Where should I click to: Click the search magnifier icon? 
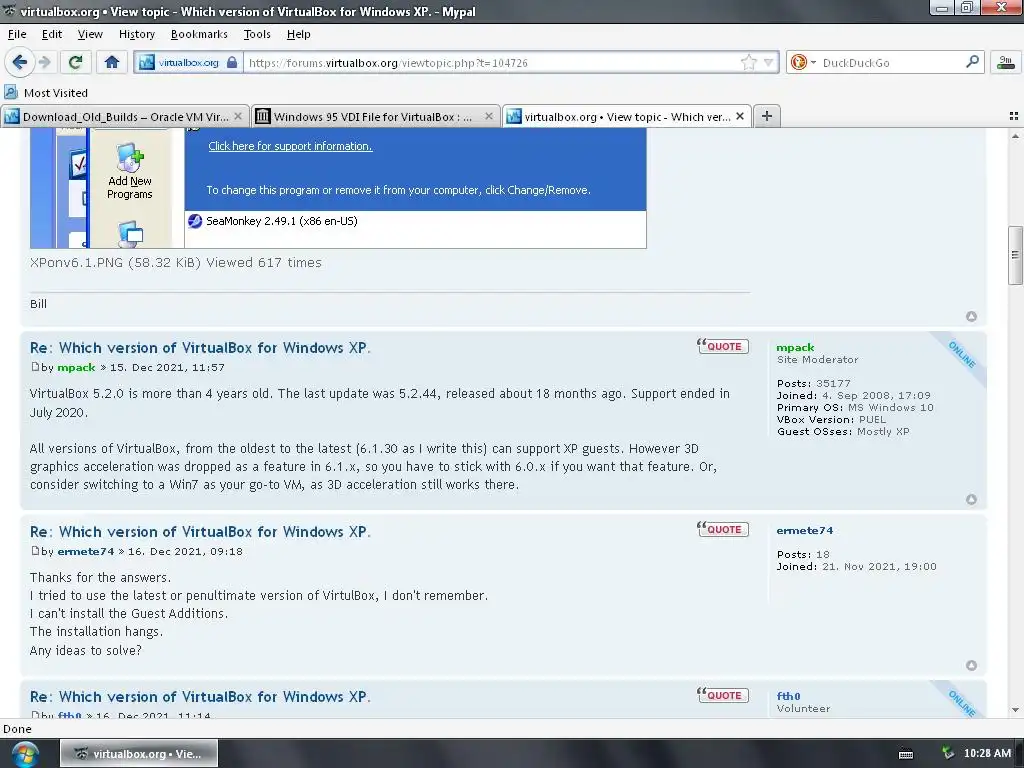[972, 62]
